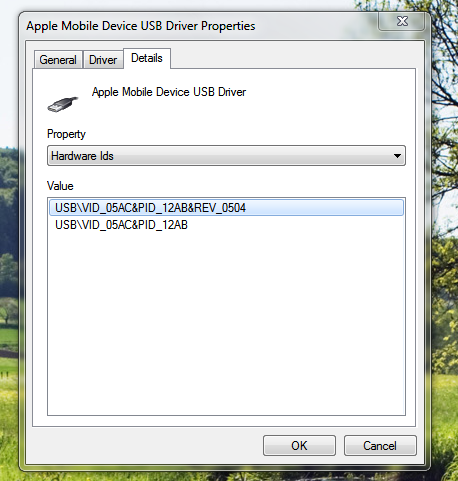This screenshot has height=481, width=458.
Task: Click the tree on the desktop wallpaper
Action: click(x=442, y=133)
